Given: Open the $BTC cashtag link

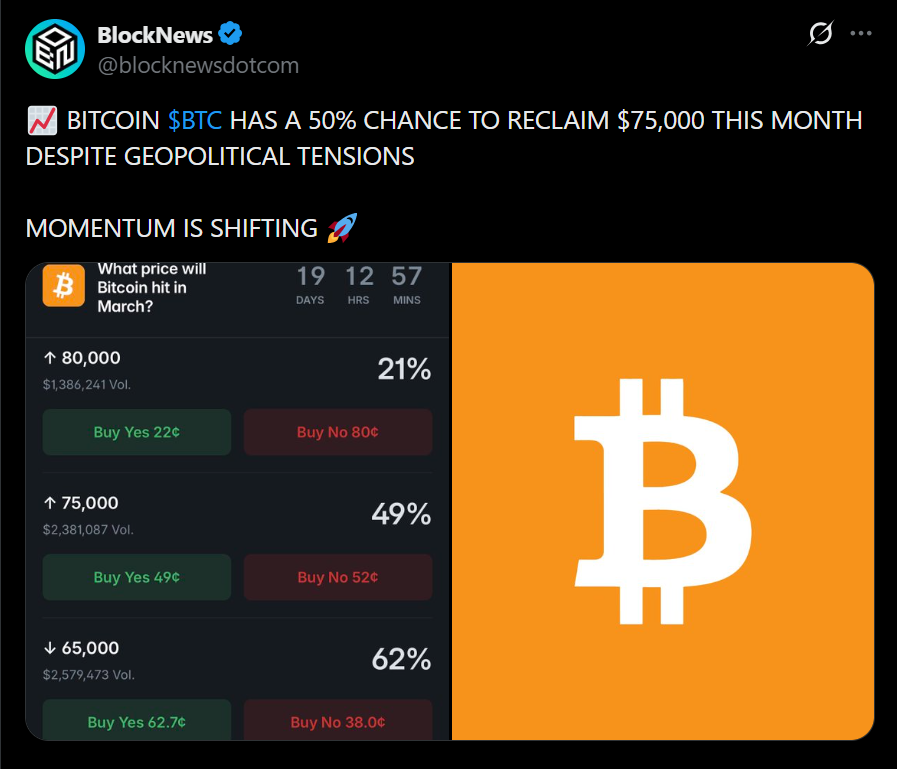Looking at the screenshot, I should point(195,121).
